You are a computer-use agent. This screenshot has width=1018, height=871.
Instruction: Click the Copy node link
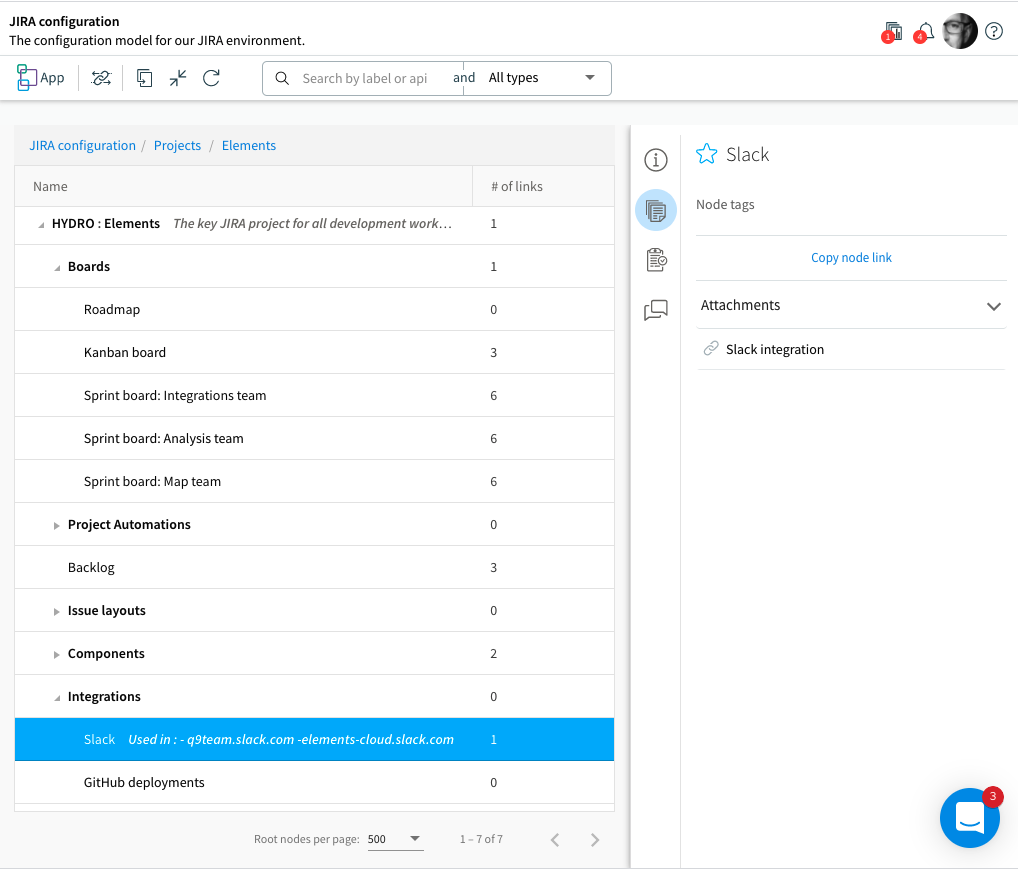pos(851,257)
